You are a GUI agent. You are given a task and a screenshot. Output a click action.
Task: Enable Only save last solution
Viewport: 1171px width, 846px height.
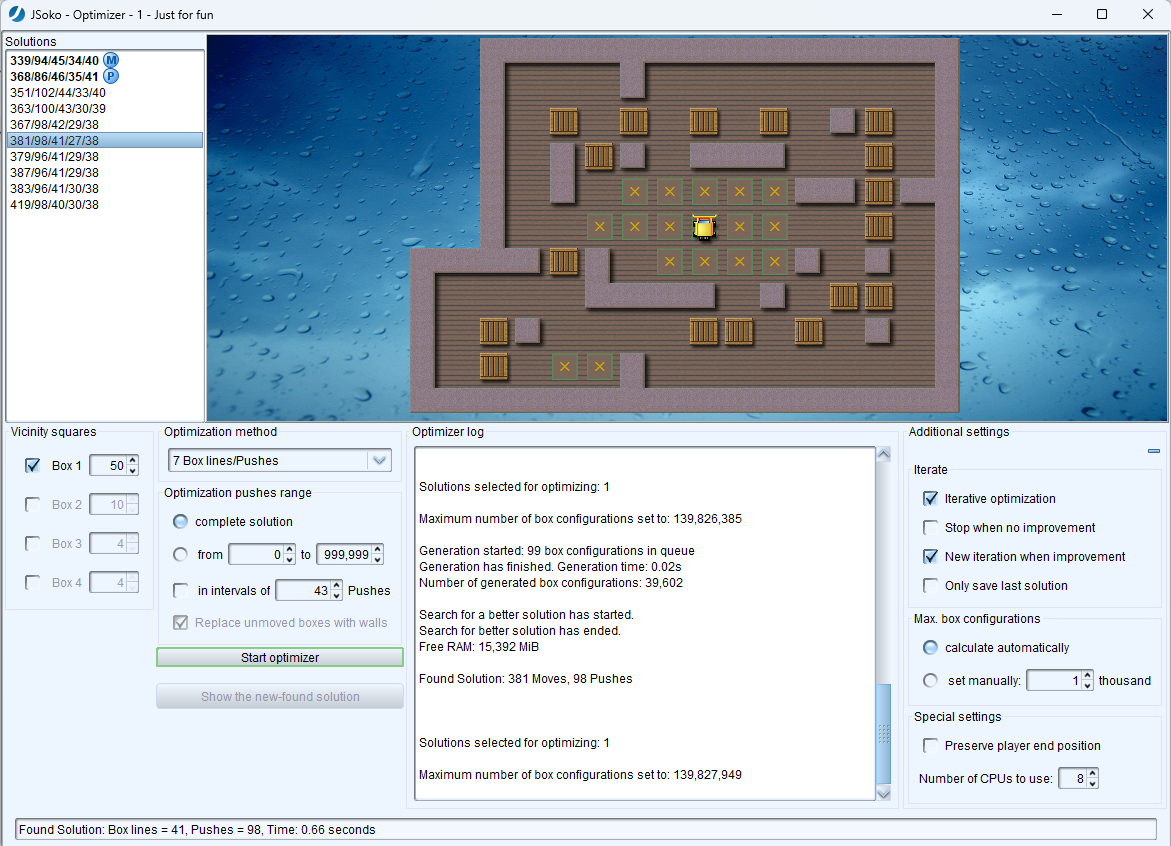[930, 586]
